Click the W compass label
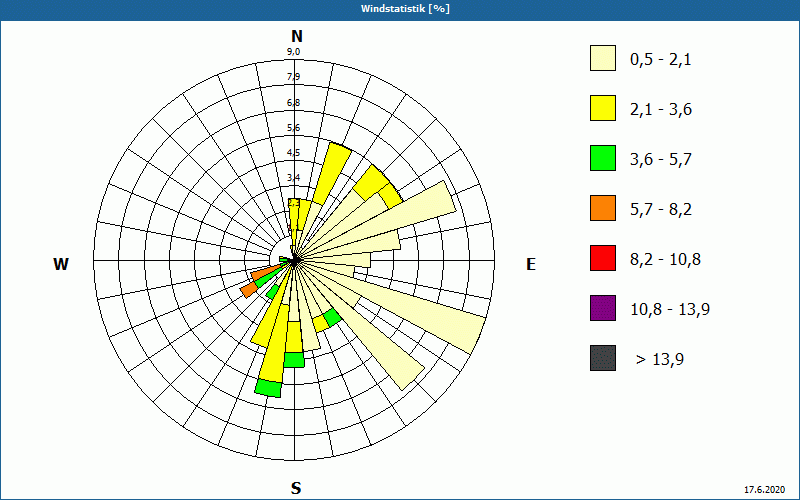This screenshot has height=500, width=800. point(61,264)
